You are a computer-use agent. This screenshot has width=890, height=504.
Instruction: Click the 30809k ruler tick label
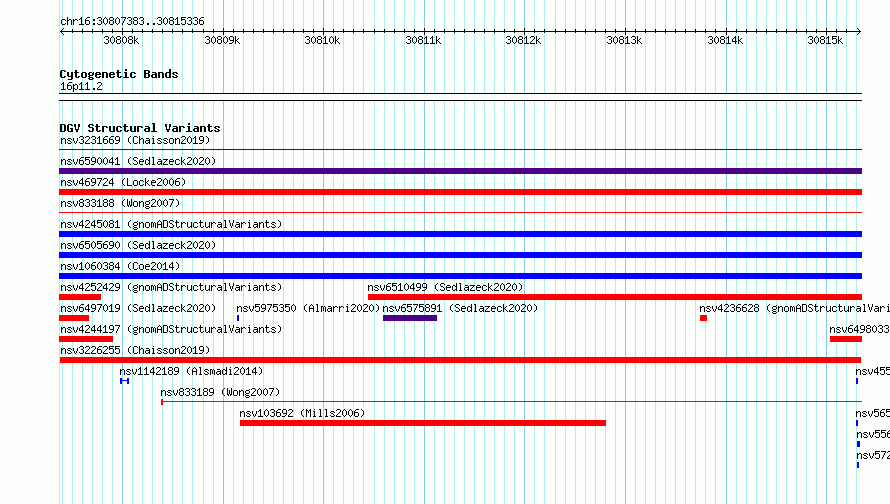pyautogui.click(x=222, y=40)
